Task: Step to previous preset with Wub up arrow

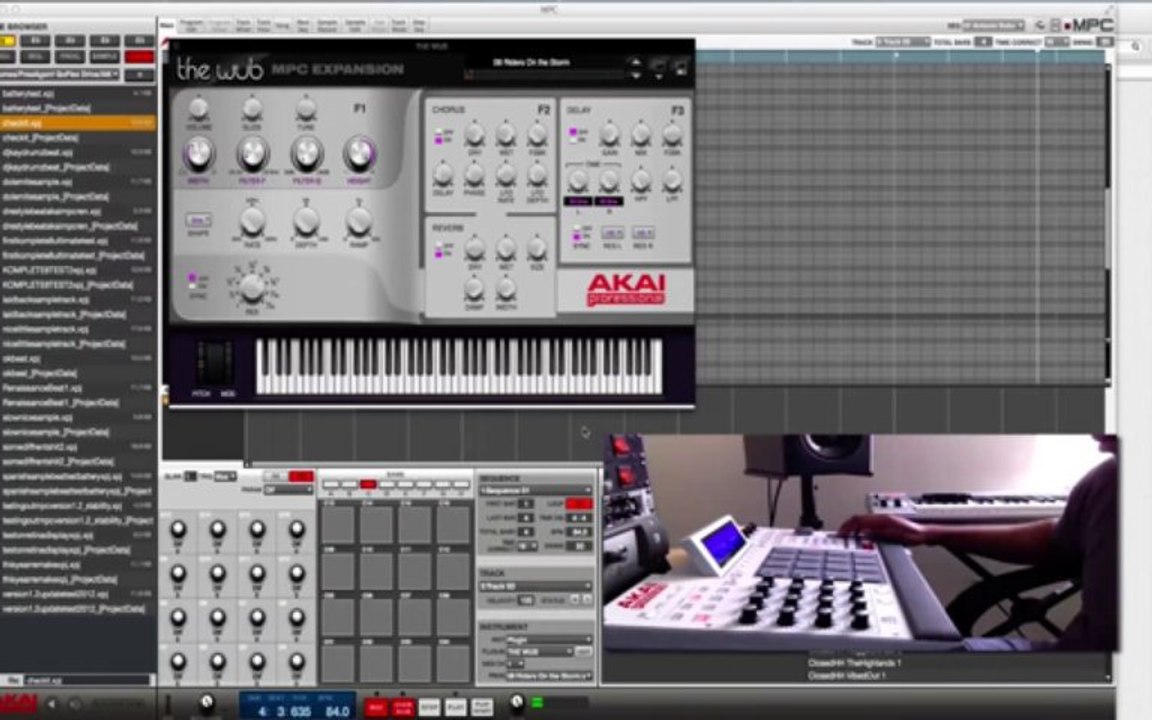Action: pos(636,62)
